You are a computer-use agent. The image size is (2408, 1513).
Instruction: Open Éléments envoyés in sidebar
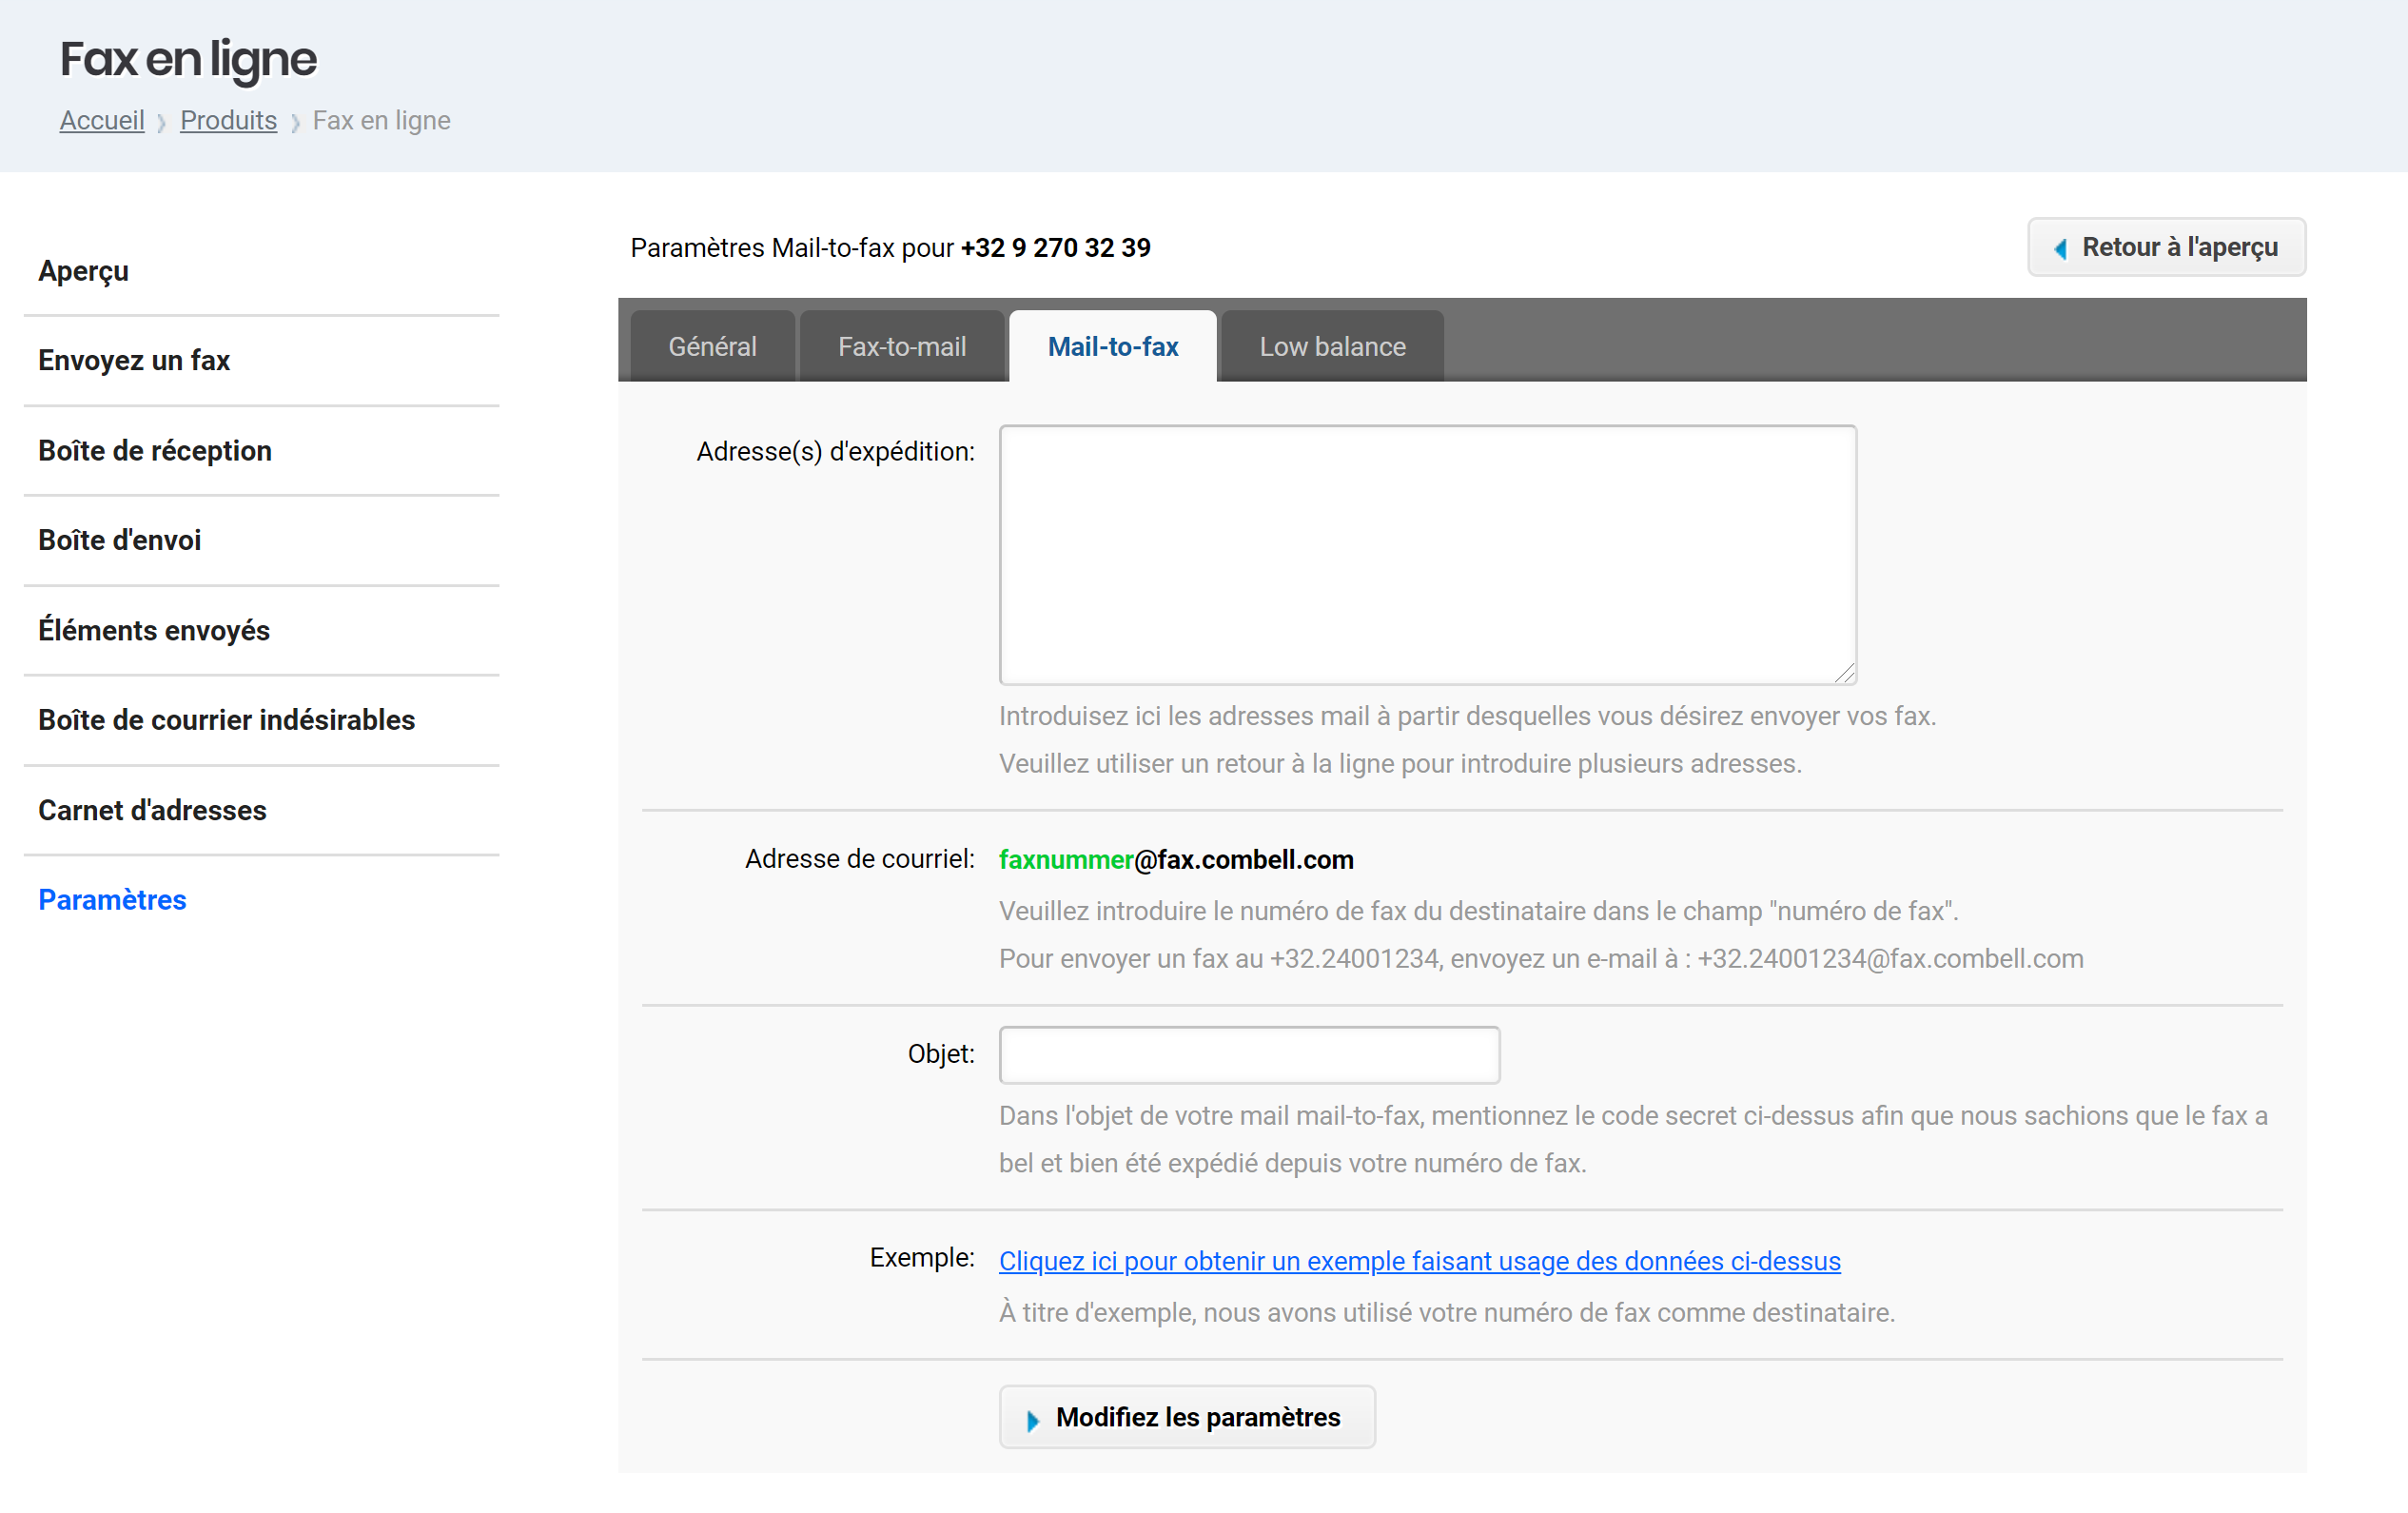point(154,631)
